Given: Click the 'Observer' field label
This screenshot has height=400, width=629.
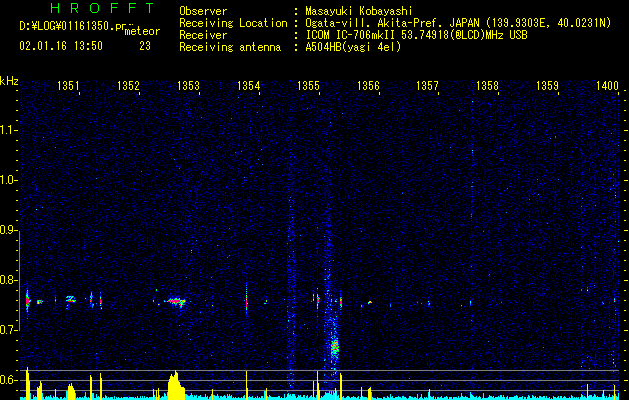Looking at the screenshot, I should (203, 11).
